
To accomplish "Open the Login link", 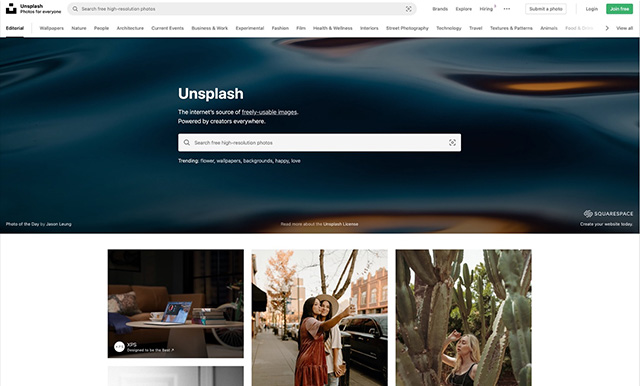I will coord(591,9).
